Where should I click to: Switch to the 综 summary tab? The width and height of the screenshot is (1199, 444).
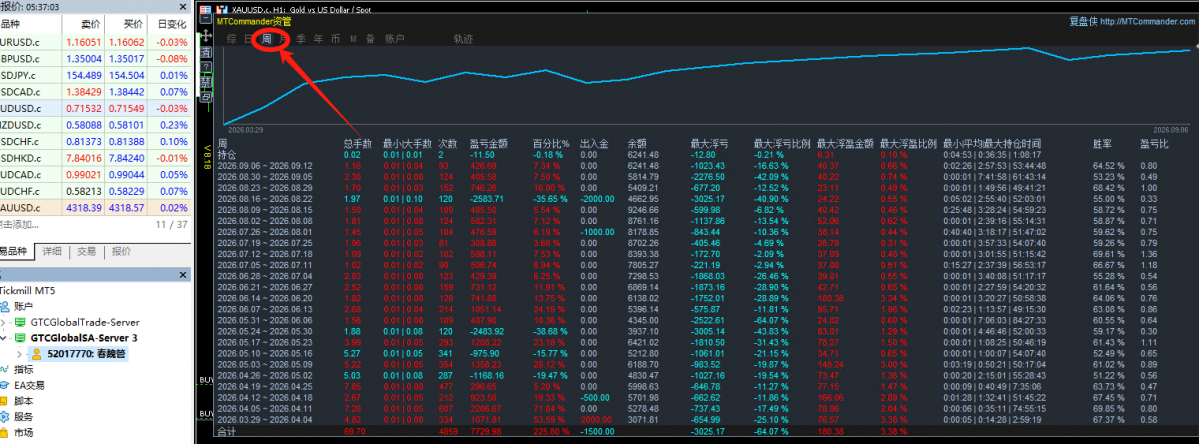pyautogui.click(x=232, y=38)
